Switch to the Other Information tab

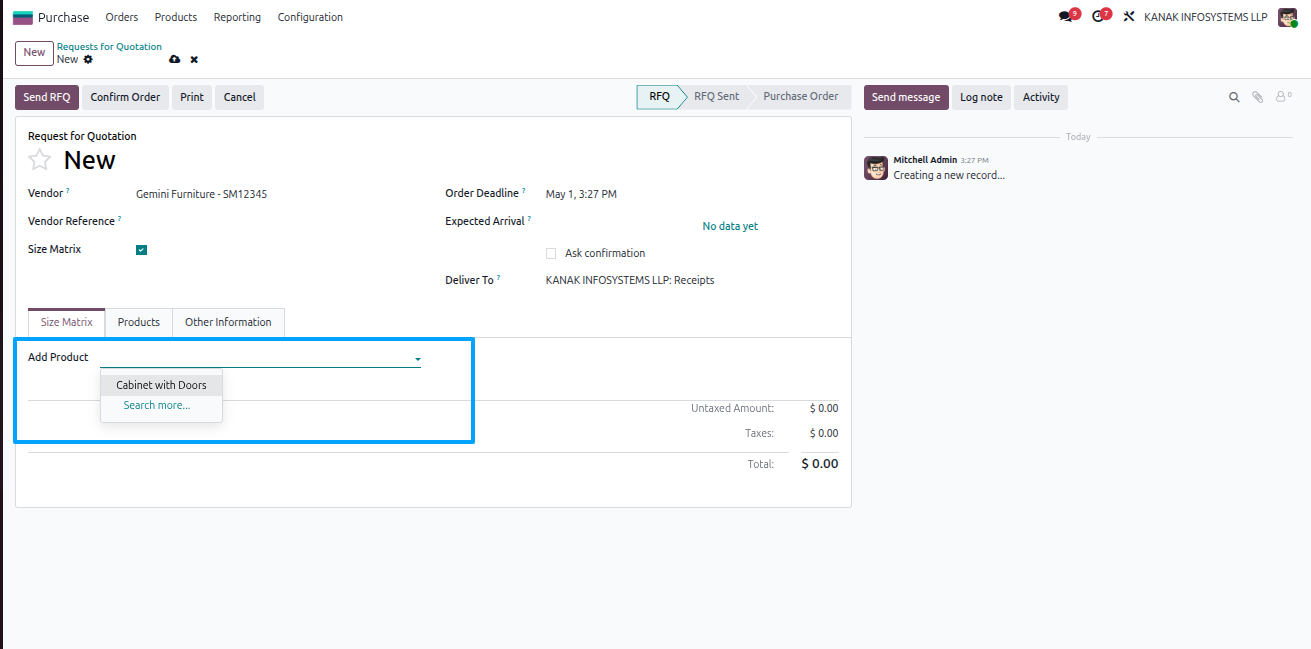(228, 322)
